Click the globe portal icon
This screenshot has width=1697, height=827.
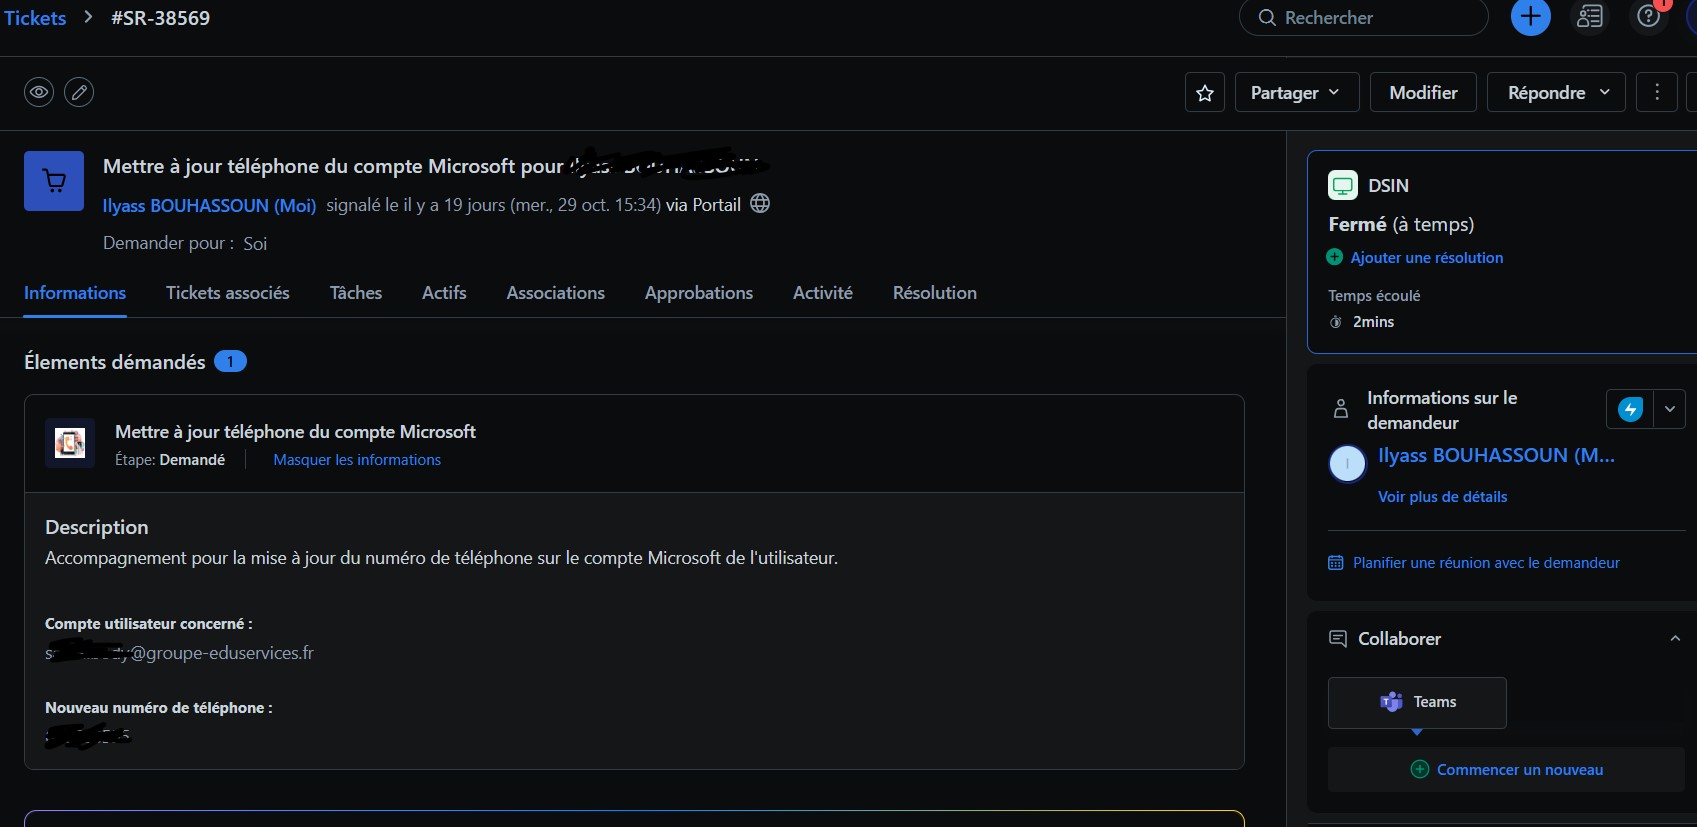760,204
